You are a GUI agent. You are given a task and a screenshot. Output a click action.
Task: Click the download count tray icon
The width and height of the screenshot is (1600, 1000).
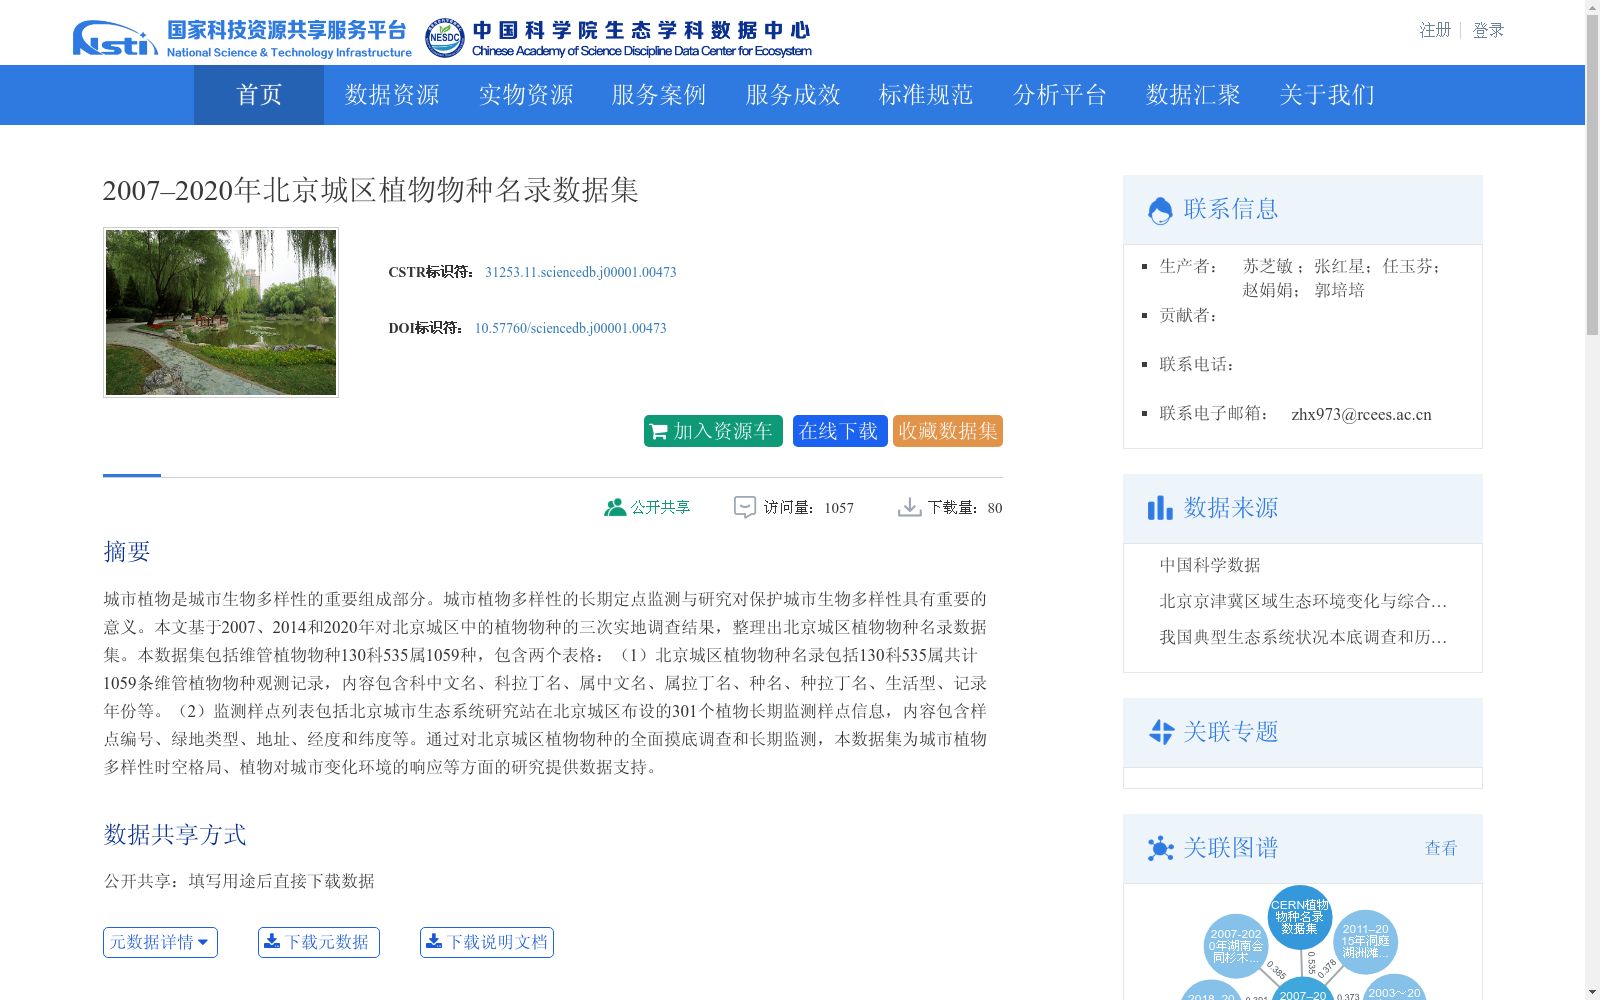(x=909, y=507)
